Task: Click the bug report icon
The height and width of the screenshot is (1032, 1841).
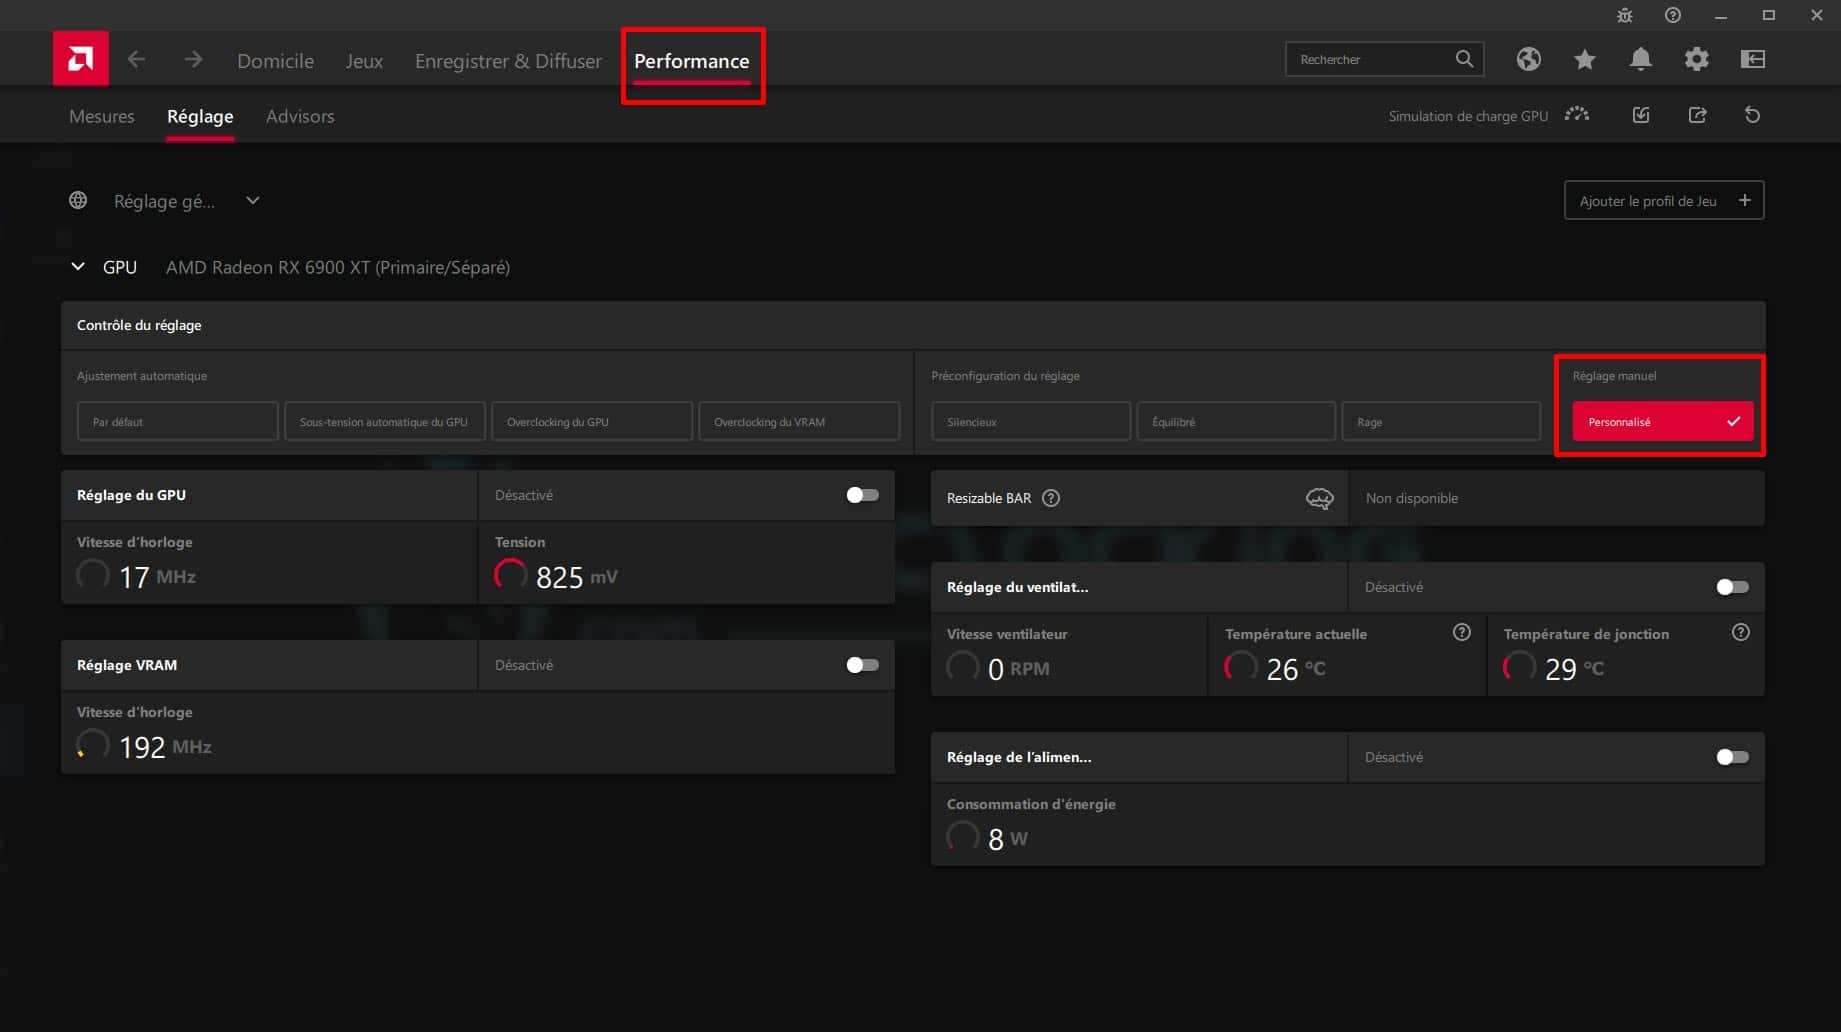Action: pyautogui.click(x=1624, y=15)
